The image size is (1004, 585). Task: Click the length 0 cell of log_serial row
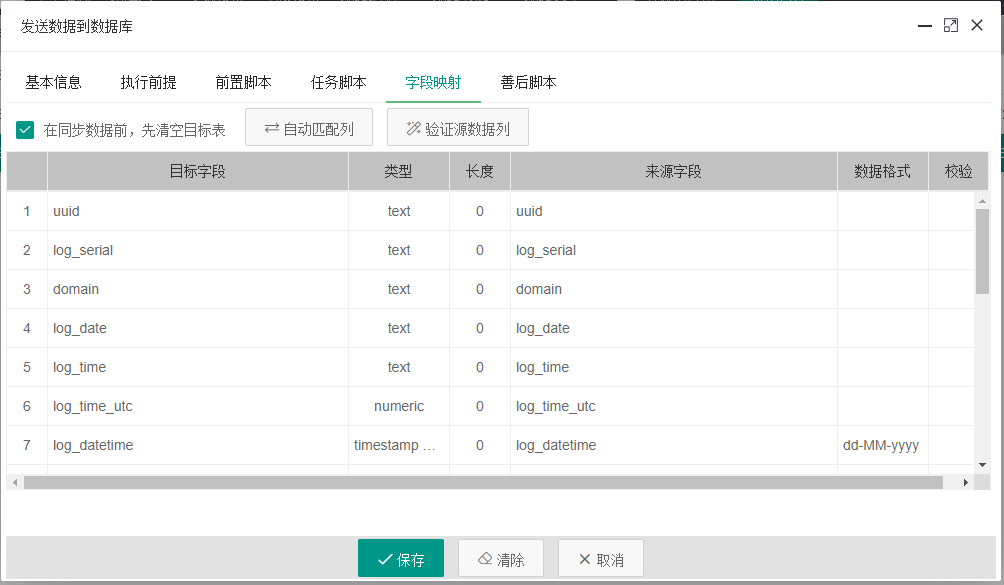[x=480, y=250]
